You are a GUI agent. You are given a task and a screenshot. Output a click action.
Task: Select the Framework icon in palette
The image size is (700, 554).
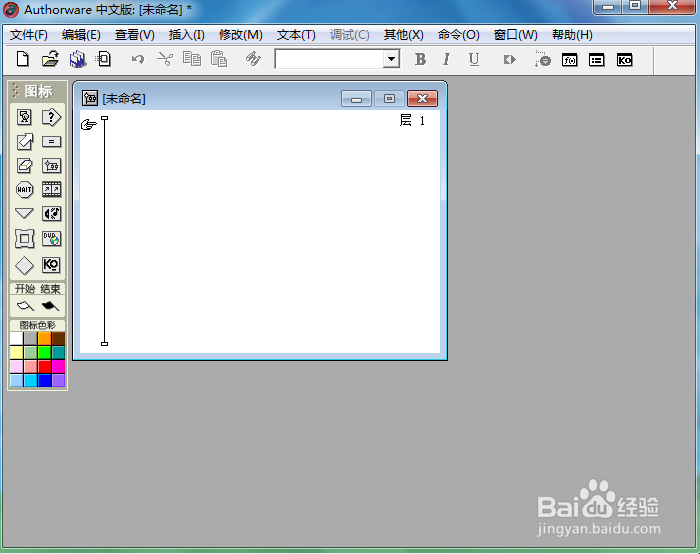(25, 239)
